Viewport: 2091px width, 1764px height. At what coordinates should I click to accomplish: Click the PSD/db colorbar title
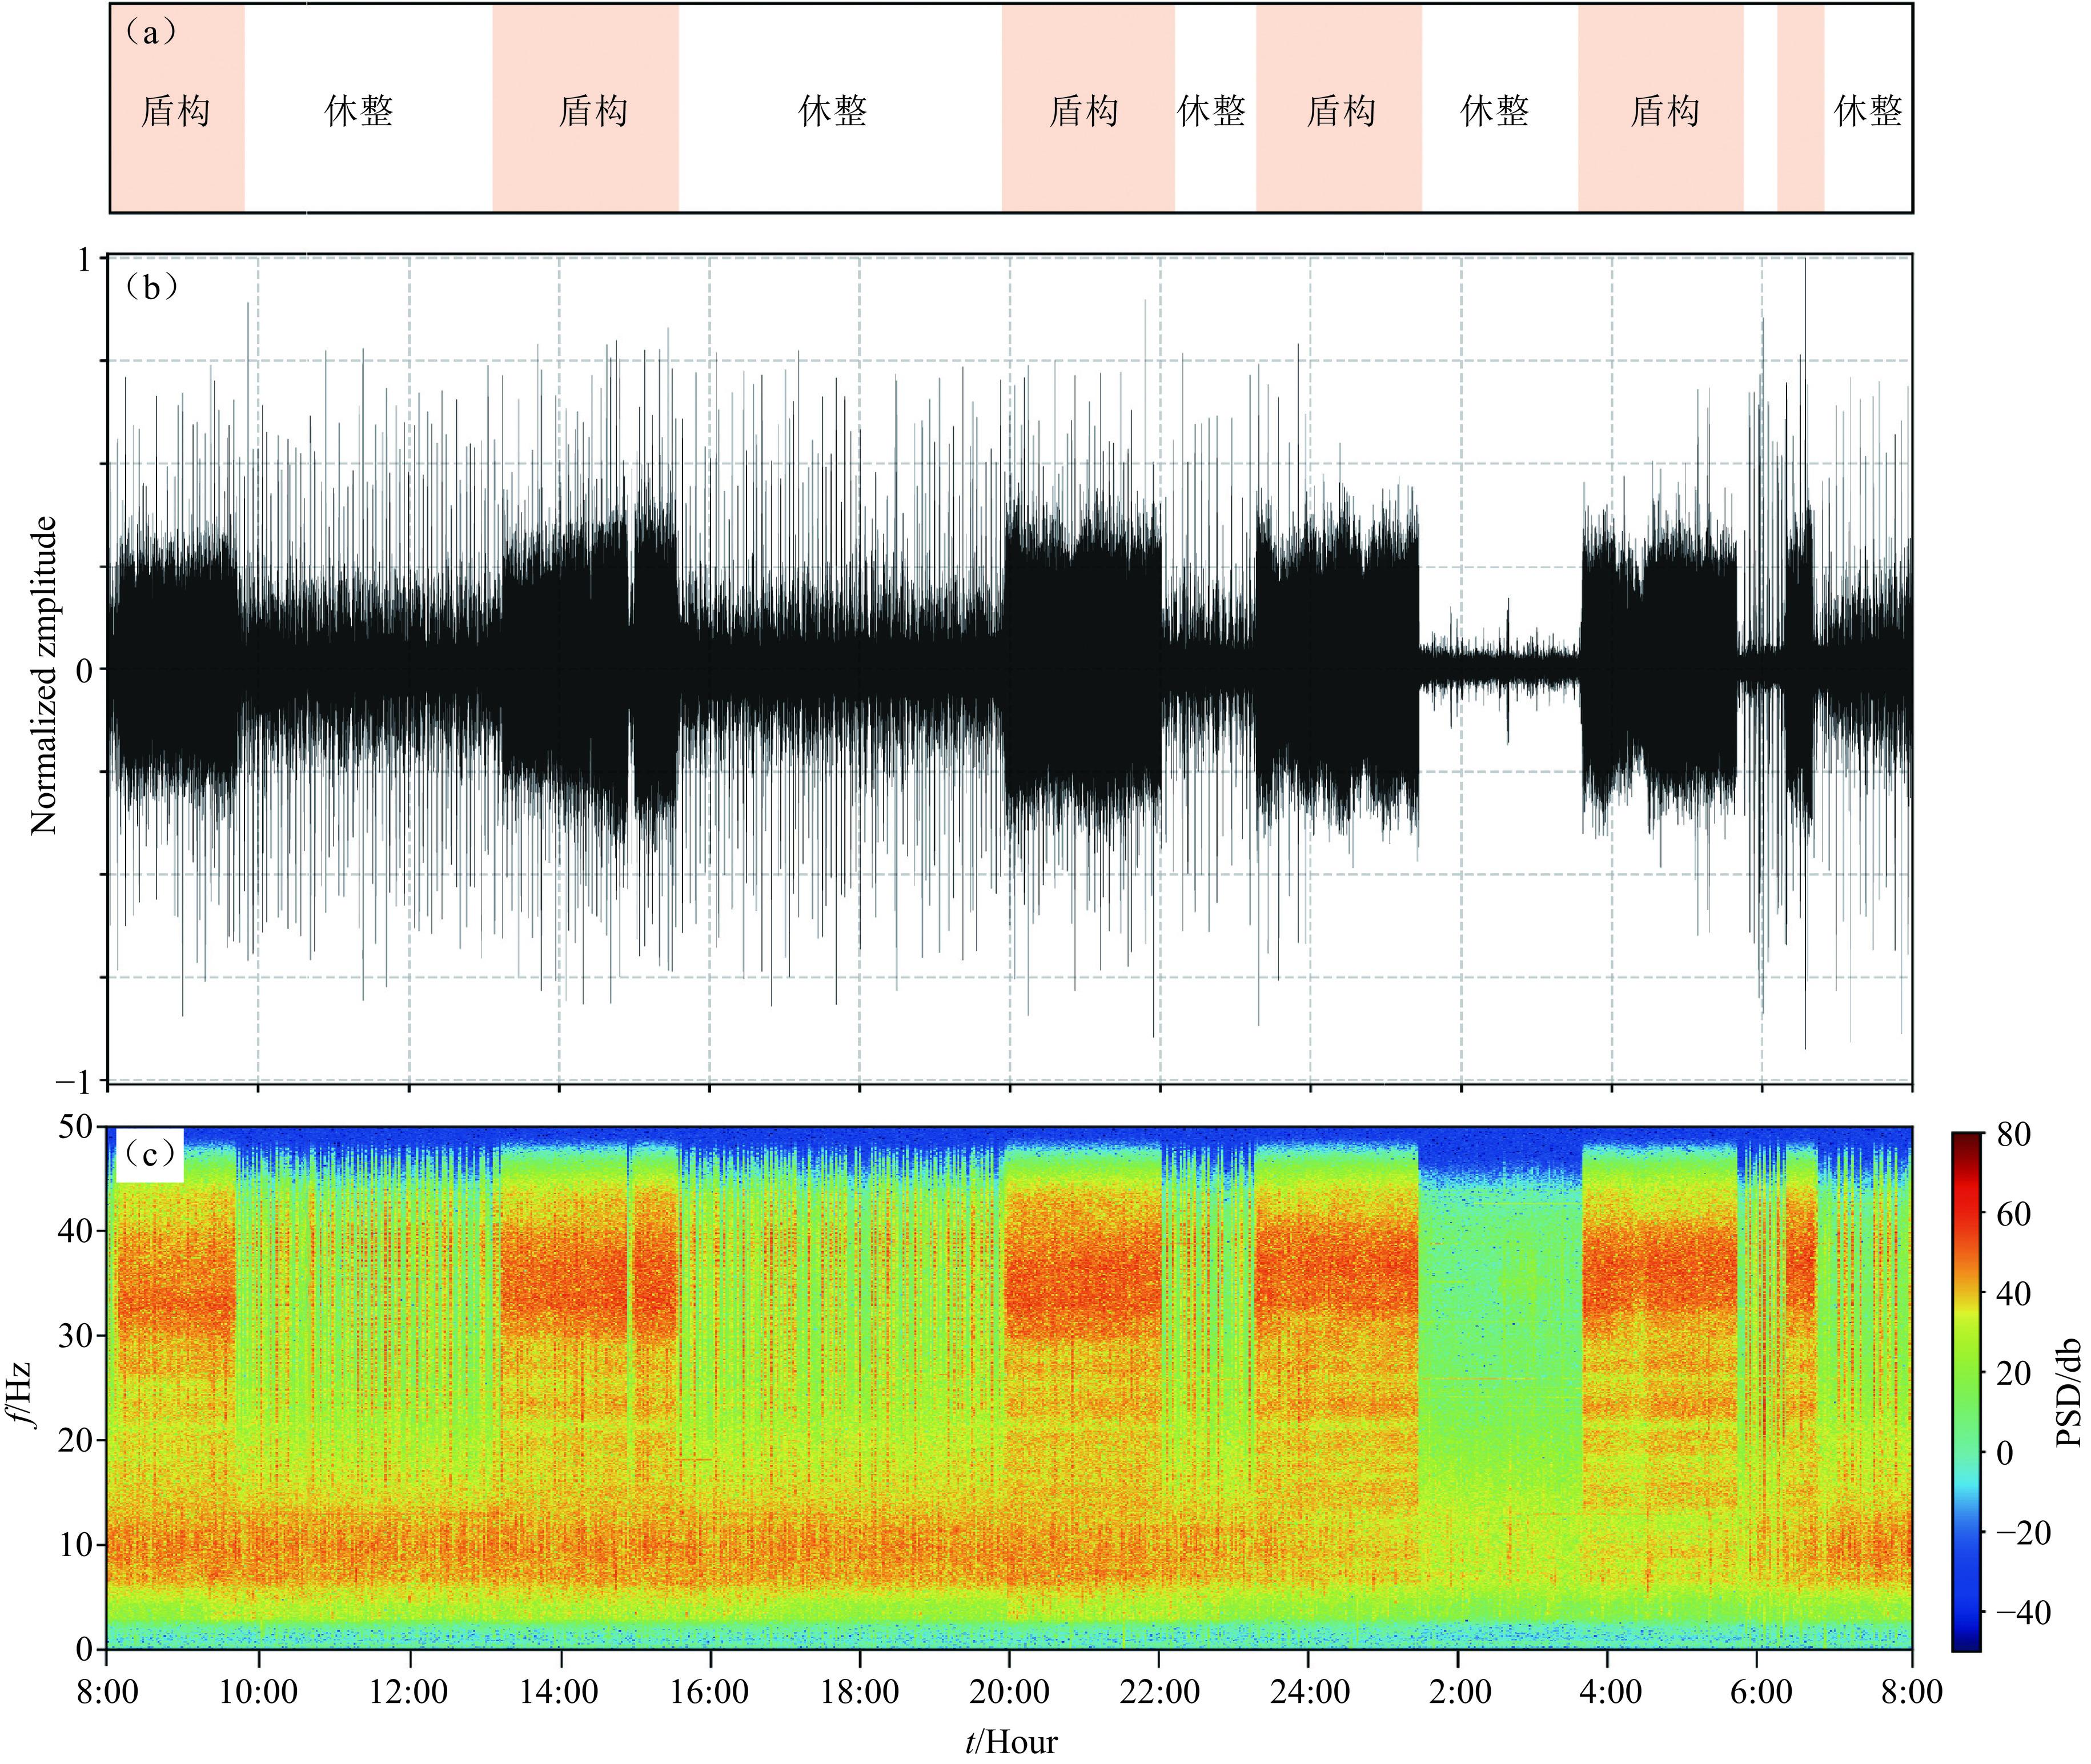(x=2068, y=1392)
